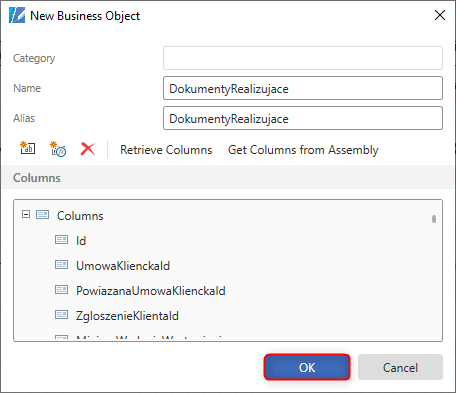The width and height of the screenshot is (456, 393).
Task: Select the ZgloszenieKlientaId column
Action: 127,316
